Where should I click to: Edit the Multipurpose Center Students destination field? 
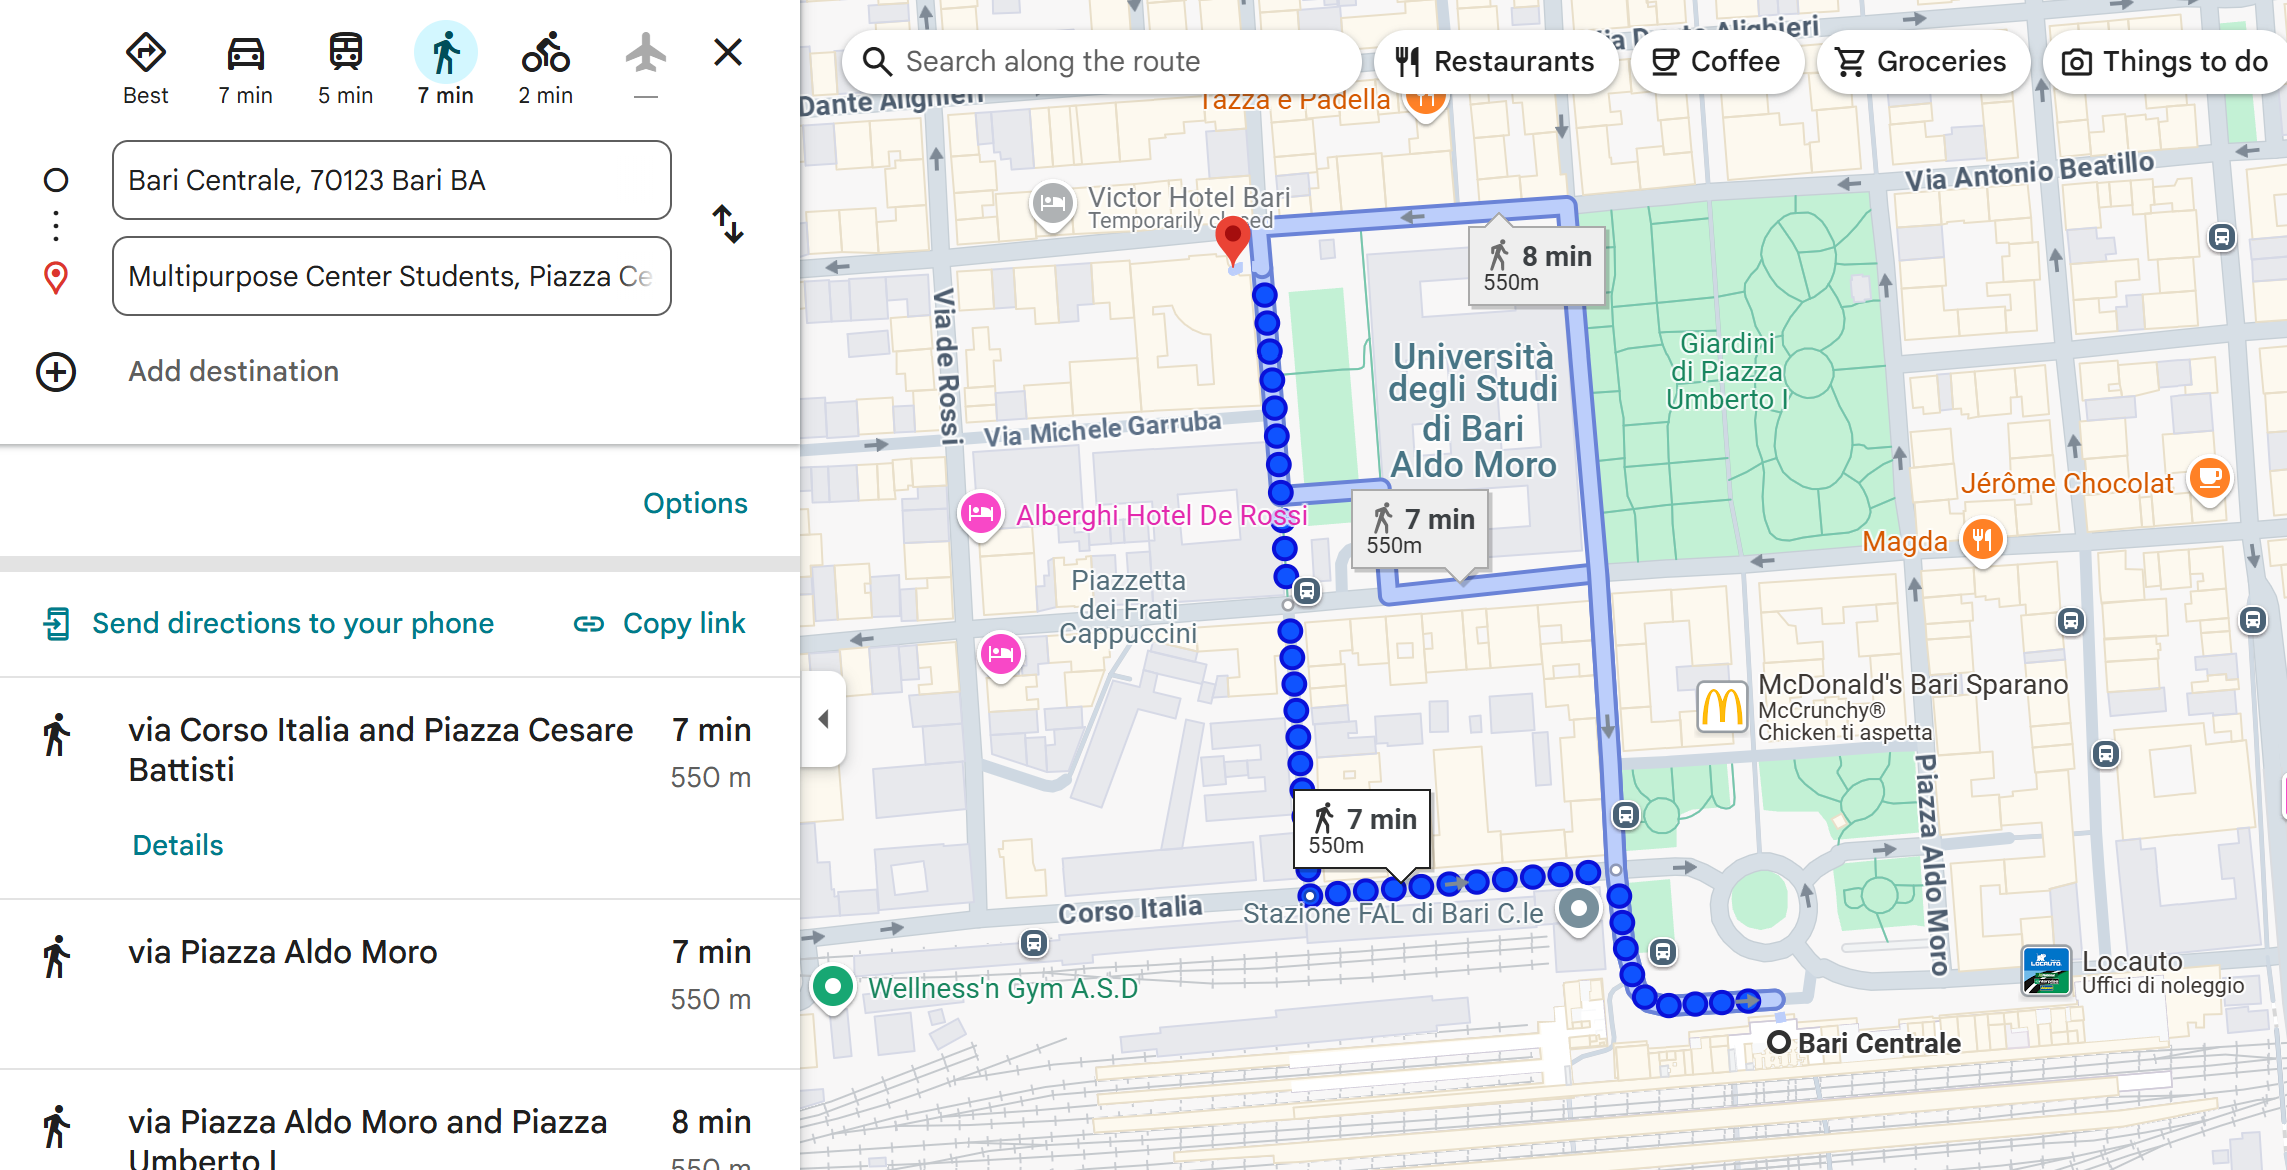392,276
